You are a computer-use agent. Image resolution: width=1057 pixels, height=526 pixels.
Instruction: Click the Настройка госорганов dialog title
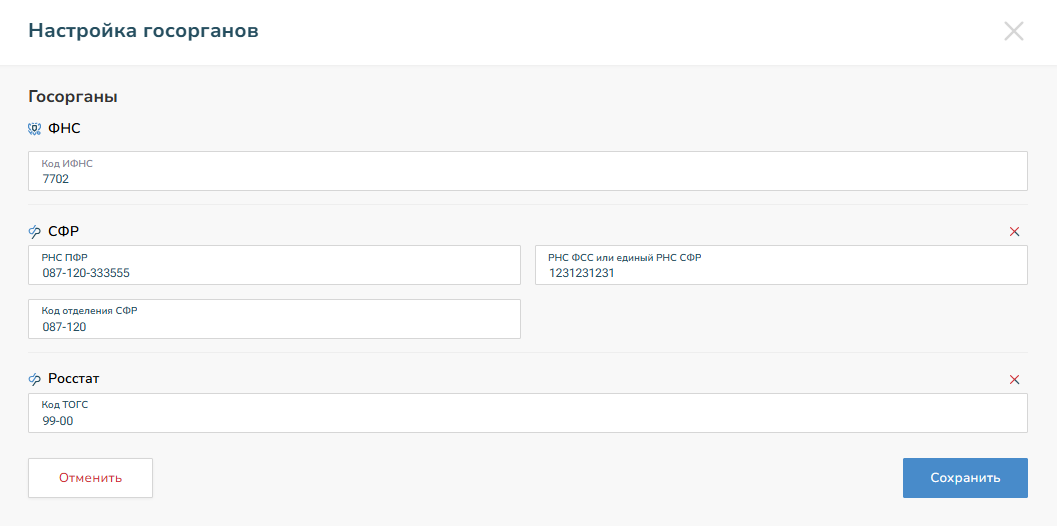143,31
